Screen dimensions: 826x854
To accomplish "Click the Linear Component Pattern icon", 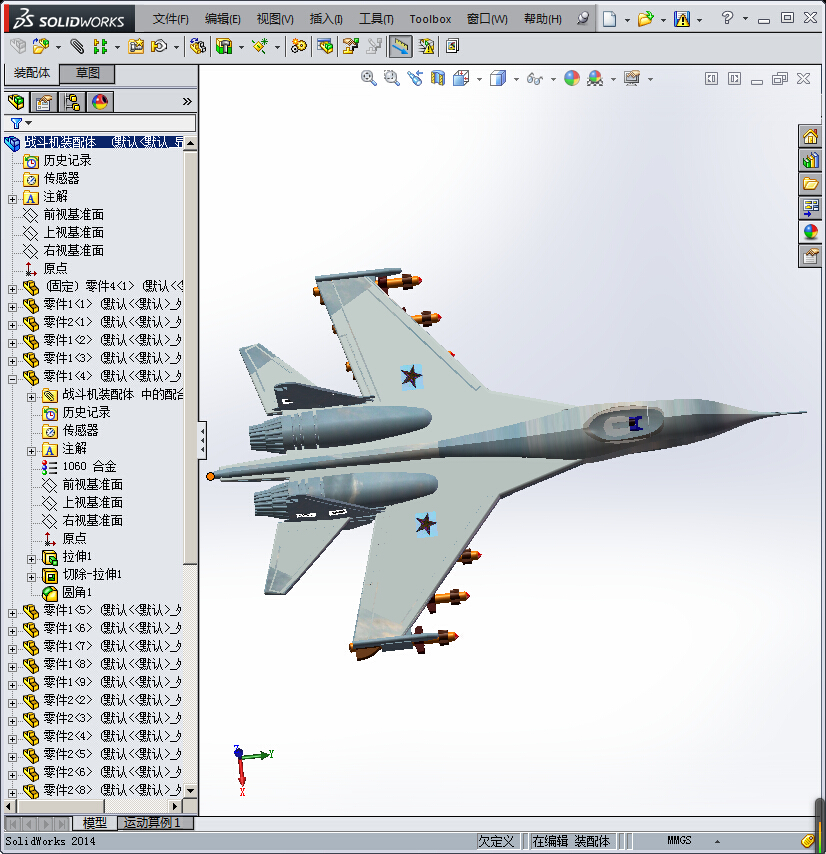I will point(100,46).
